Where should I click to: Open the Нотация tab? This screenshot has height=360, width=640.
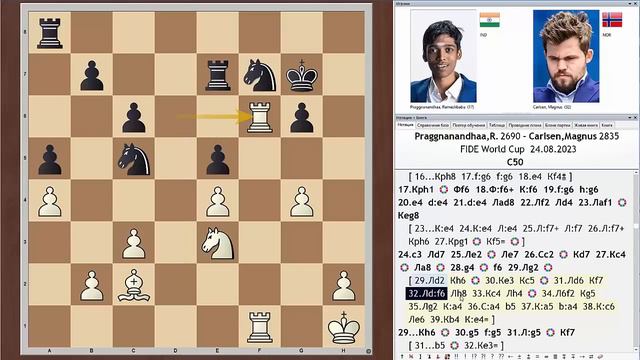[x=406, y=125]
